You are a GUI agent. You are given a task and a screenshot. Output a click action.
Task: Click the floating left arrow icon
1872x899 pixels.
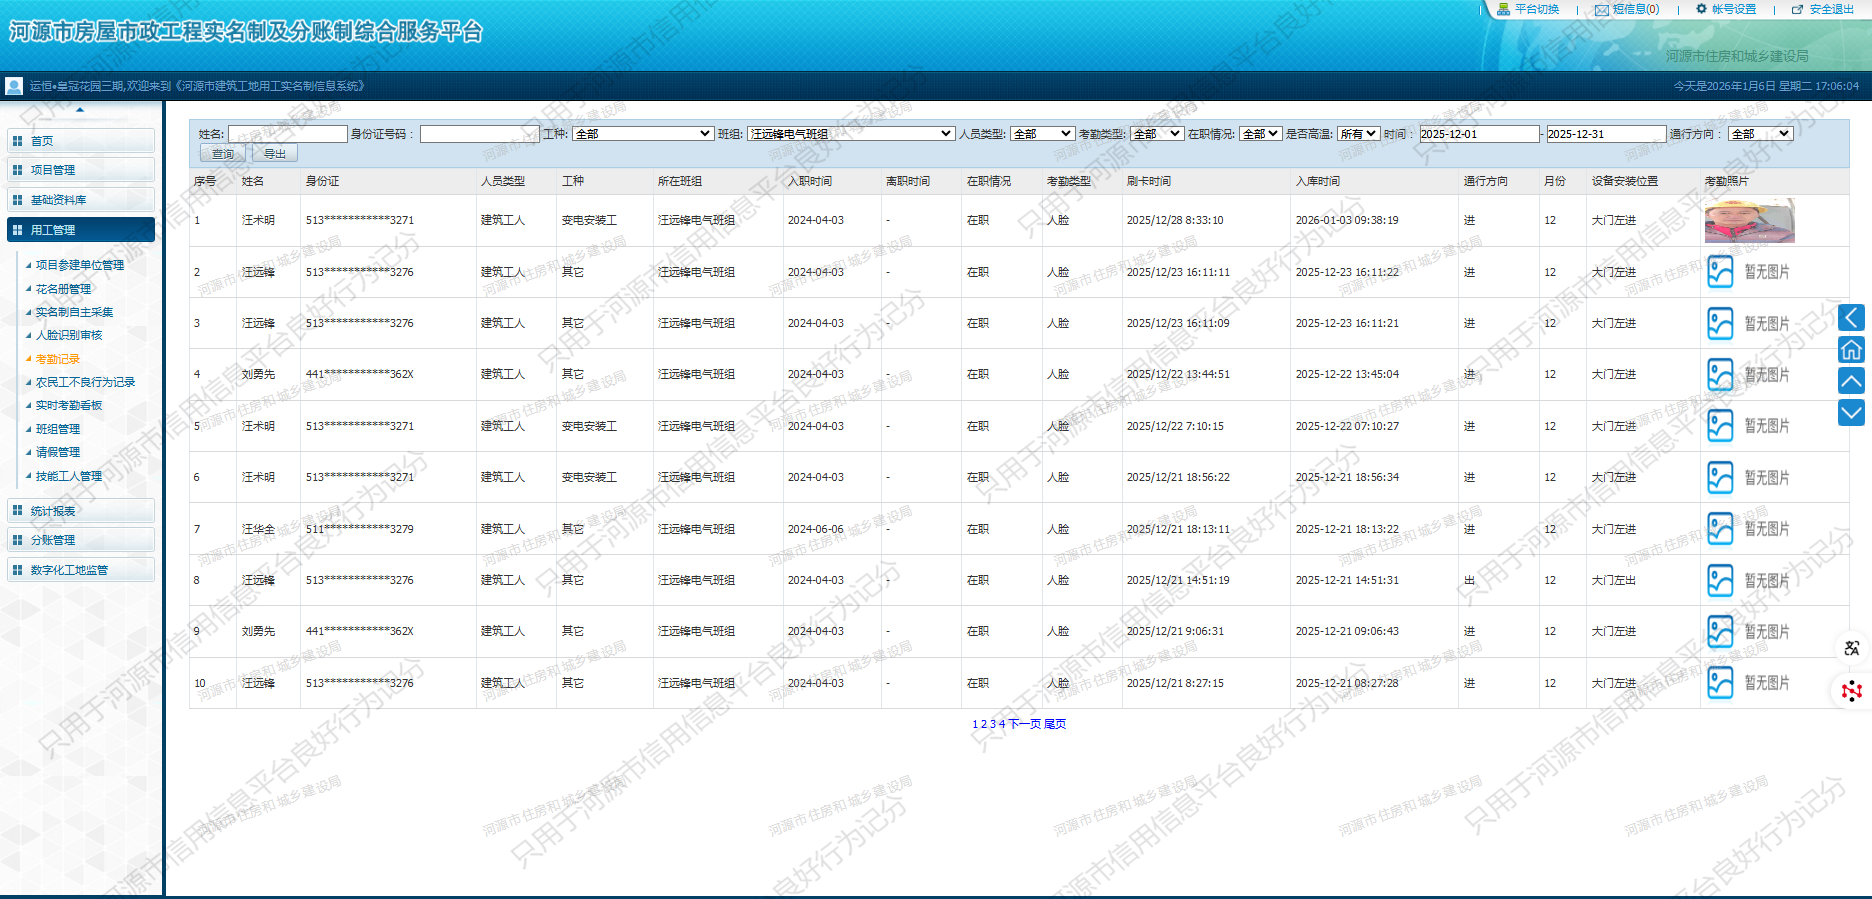tap(1851, 318)
